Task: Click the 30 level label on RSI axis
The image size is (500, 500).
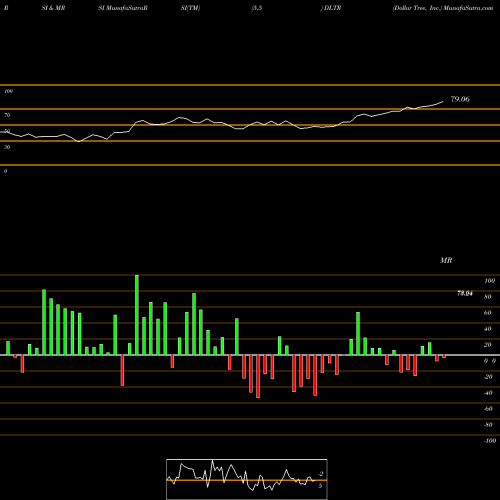Action: pos(7,147)
